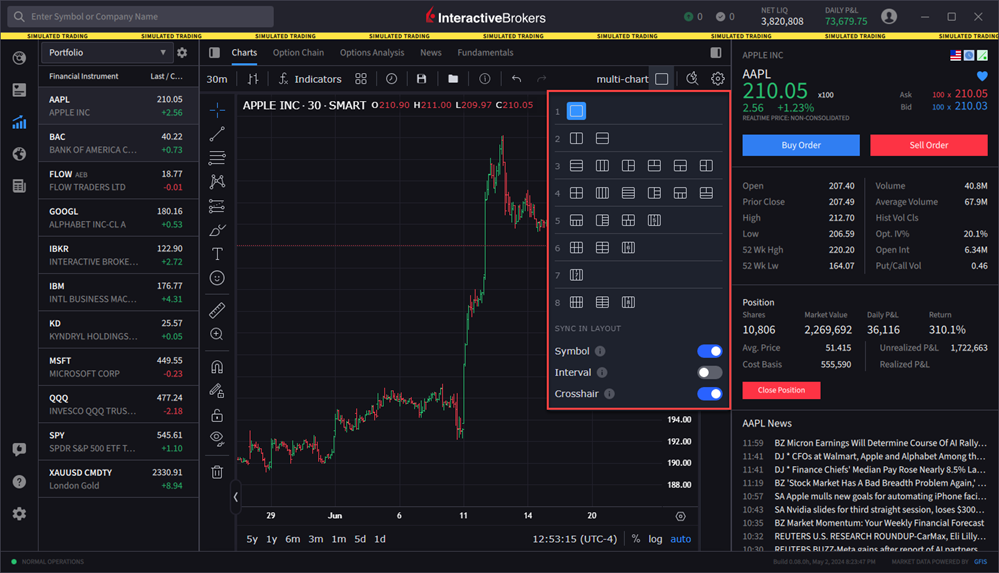
Task: Turn off Symbol sync toggle
Action: point(709,351)
